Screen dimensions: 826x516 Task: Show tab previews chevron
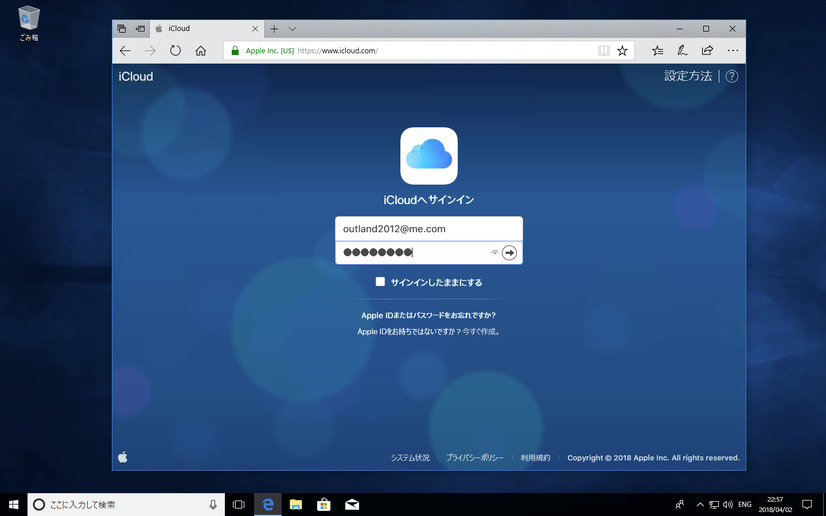coord(292,29)
